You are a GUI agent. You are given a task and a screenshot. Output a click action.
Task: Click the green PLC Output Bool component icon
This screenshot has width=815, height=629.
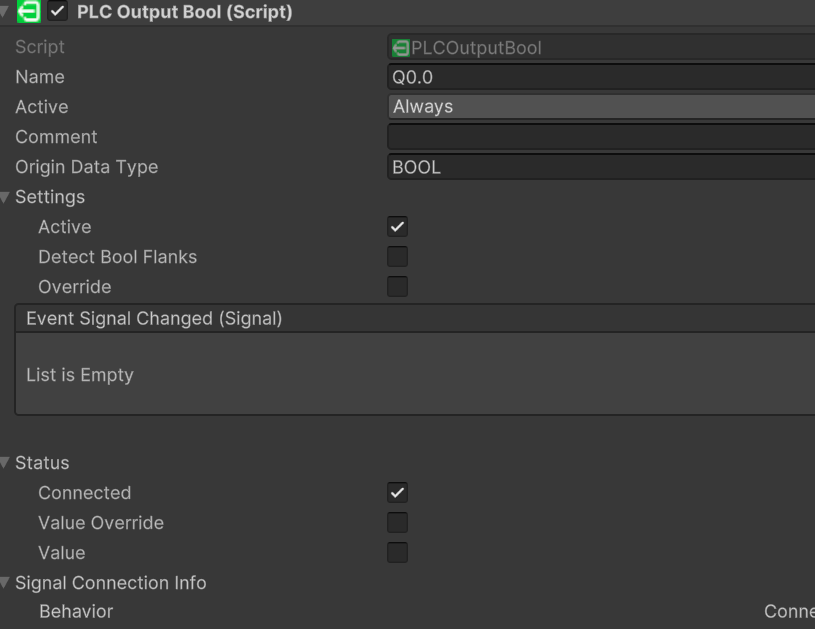(29, 11)
